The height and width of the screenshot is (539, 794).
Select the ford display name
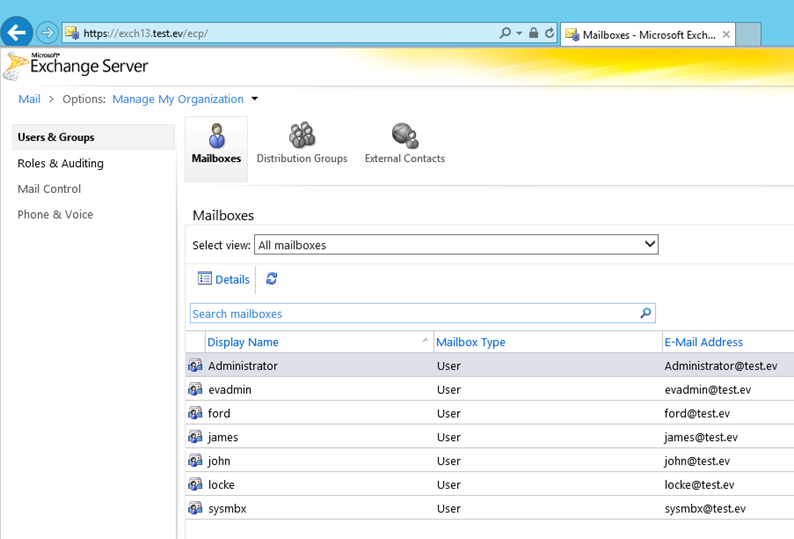[219, 413]
